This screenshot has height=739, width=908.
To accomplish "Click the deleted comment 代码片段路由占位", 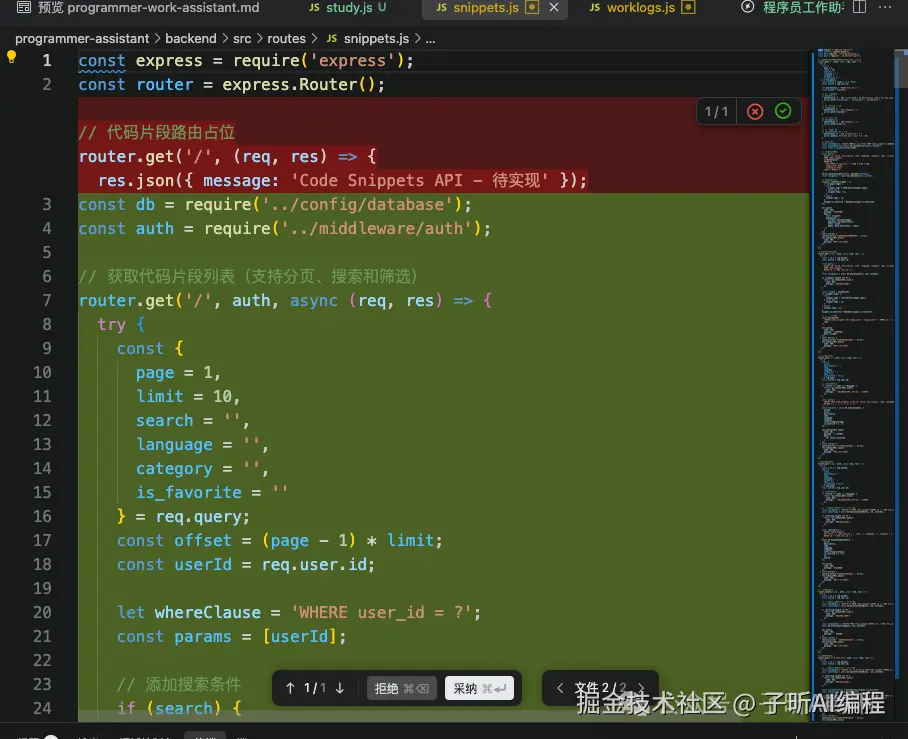I will (x=157, y=133).
